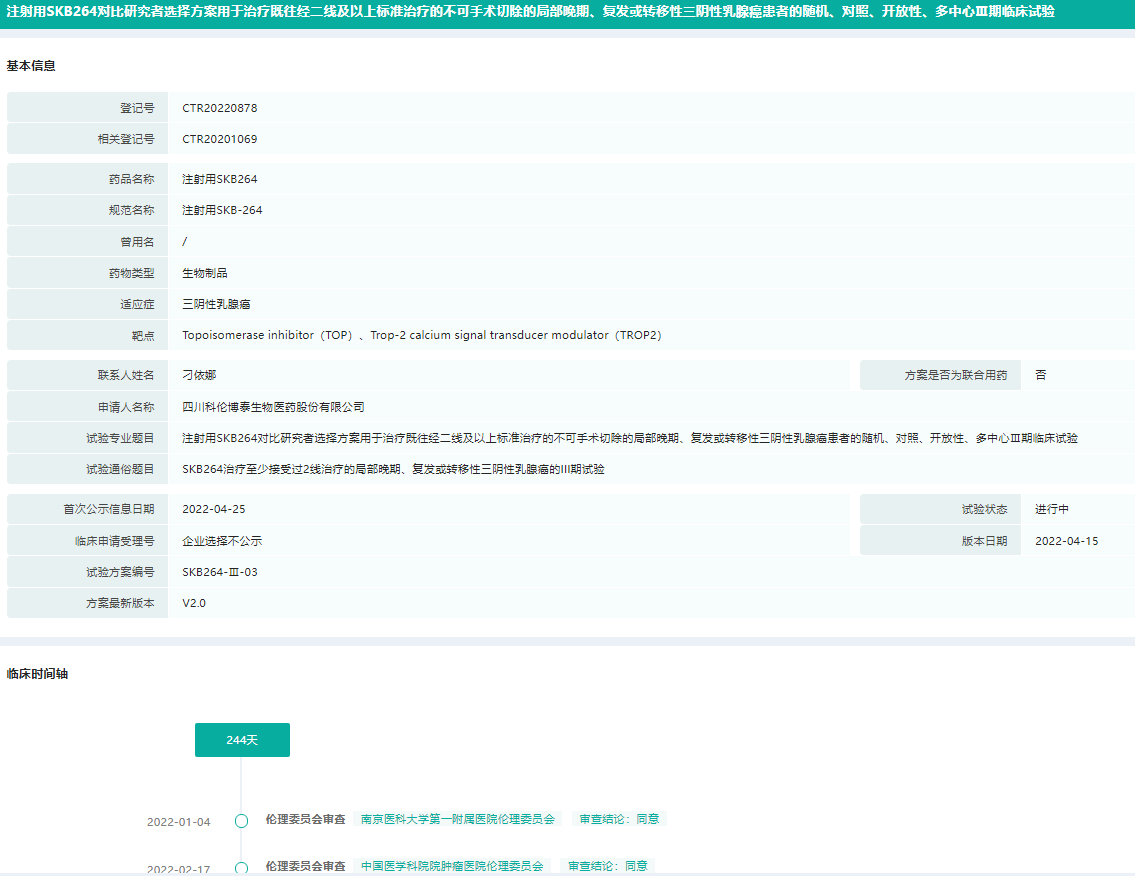
Task: Click contact person name 刁依娜
Action: (x=199, y=375)
